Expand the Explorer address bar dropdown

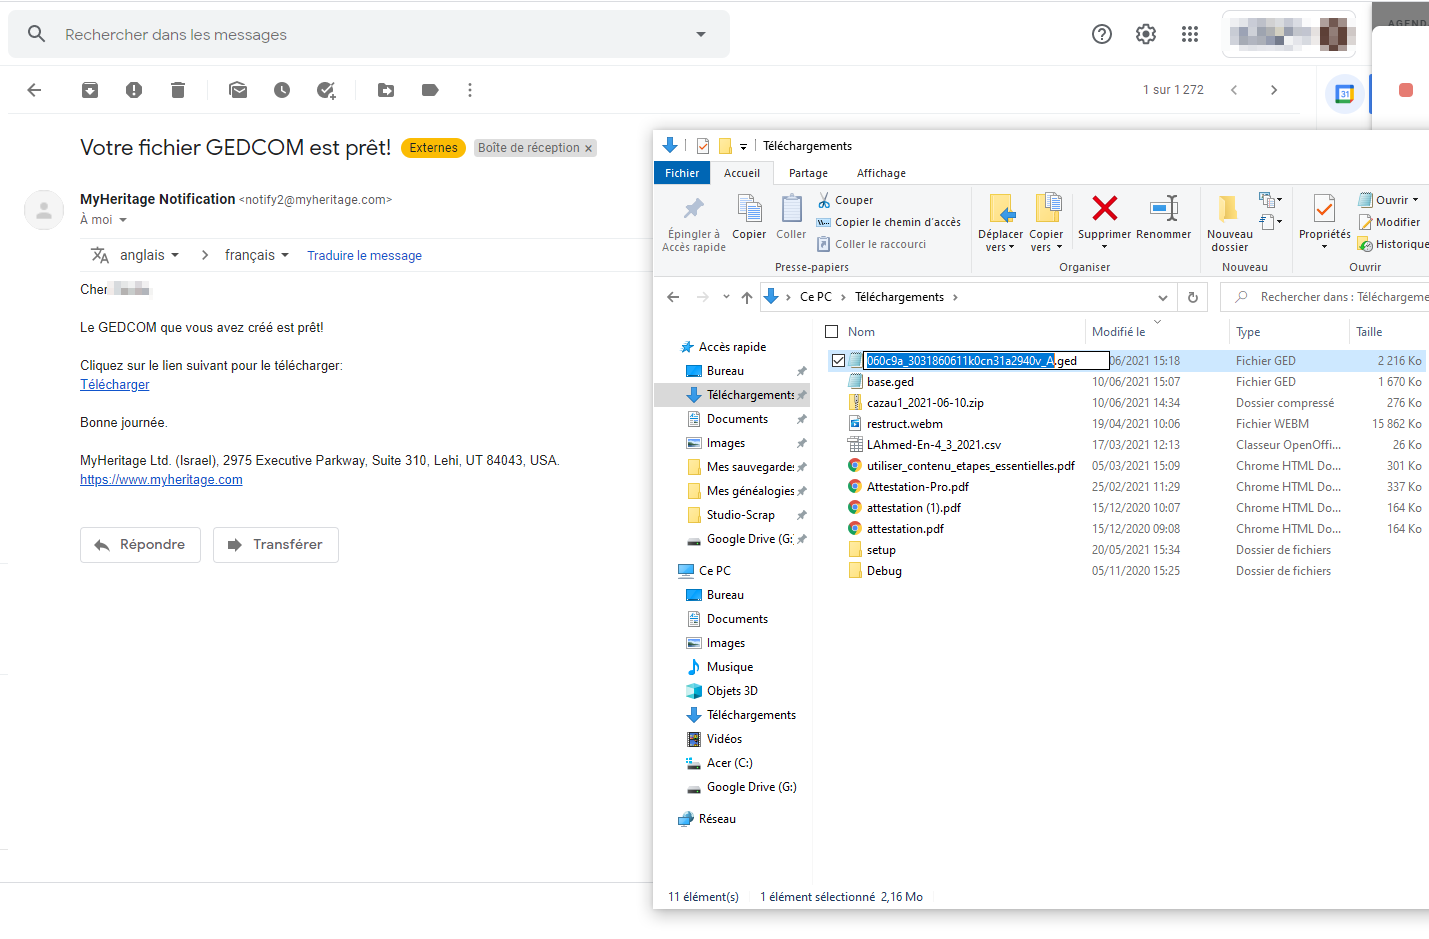[x=1162, y=297]
